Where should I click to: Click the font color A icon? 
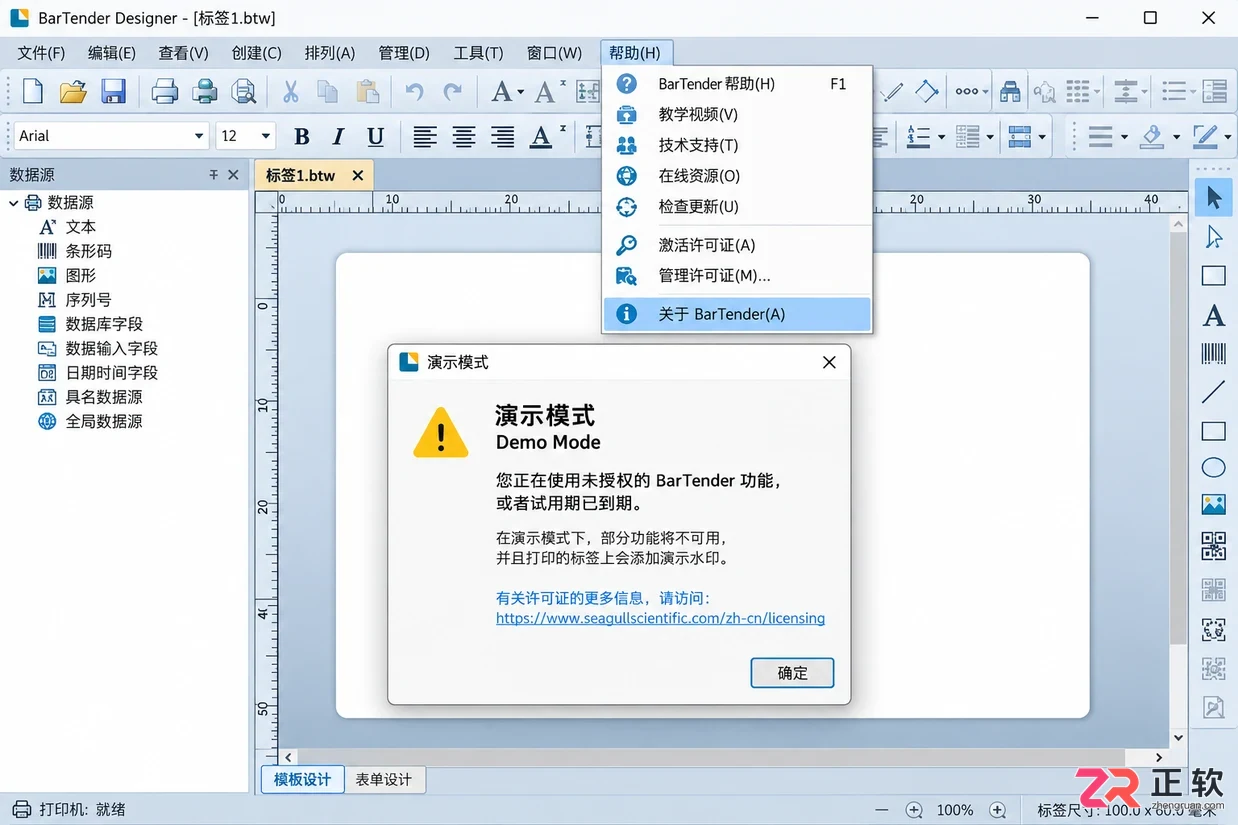[x=541, y=136]
